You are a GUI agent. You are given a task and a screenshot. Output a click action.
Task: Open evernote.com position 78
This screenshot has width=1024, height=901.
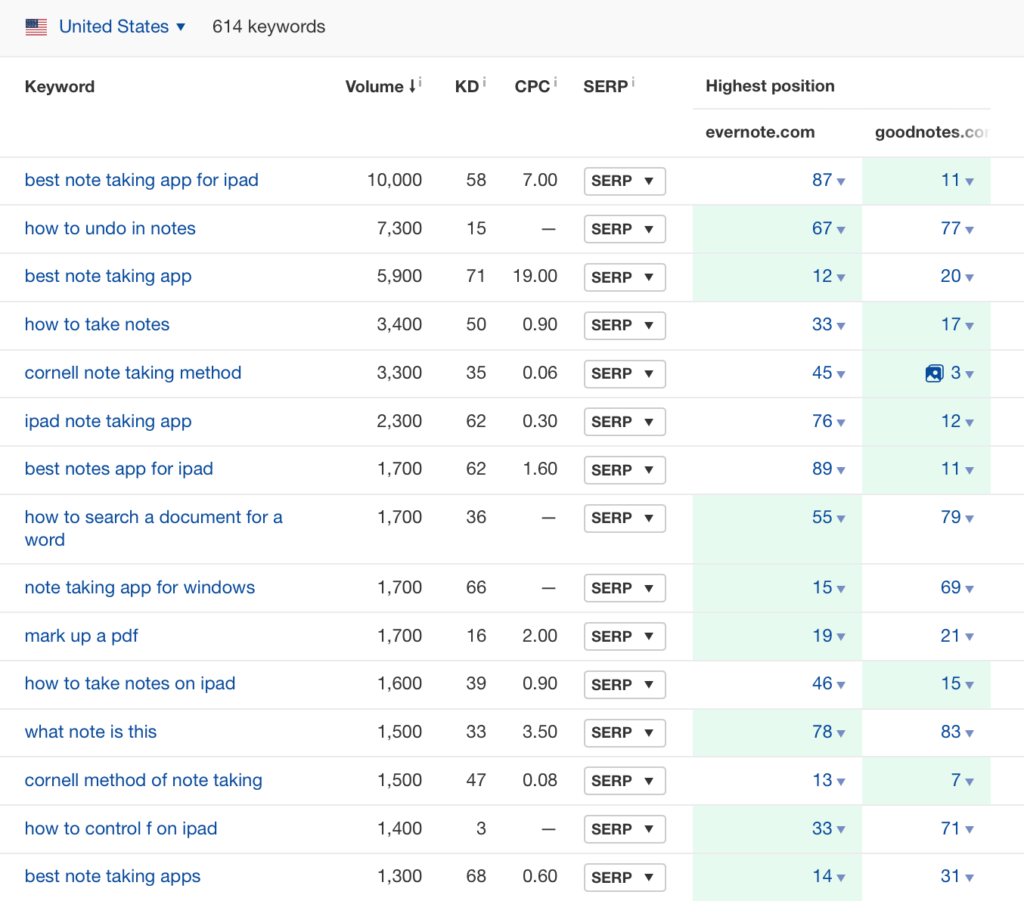[x=828, y=732]
